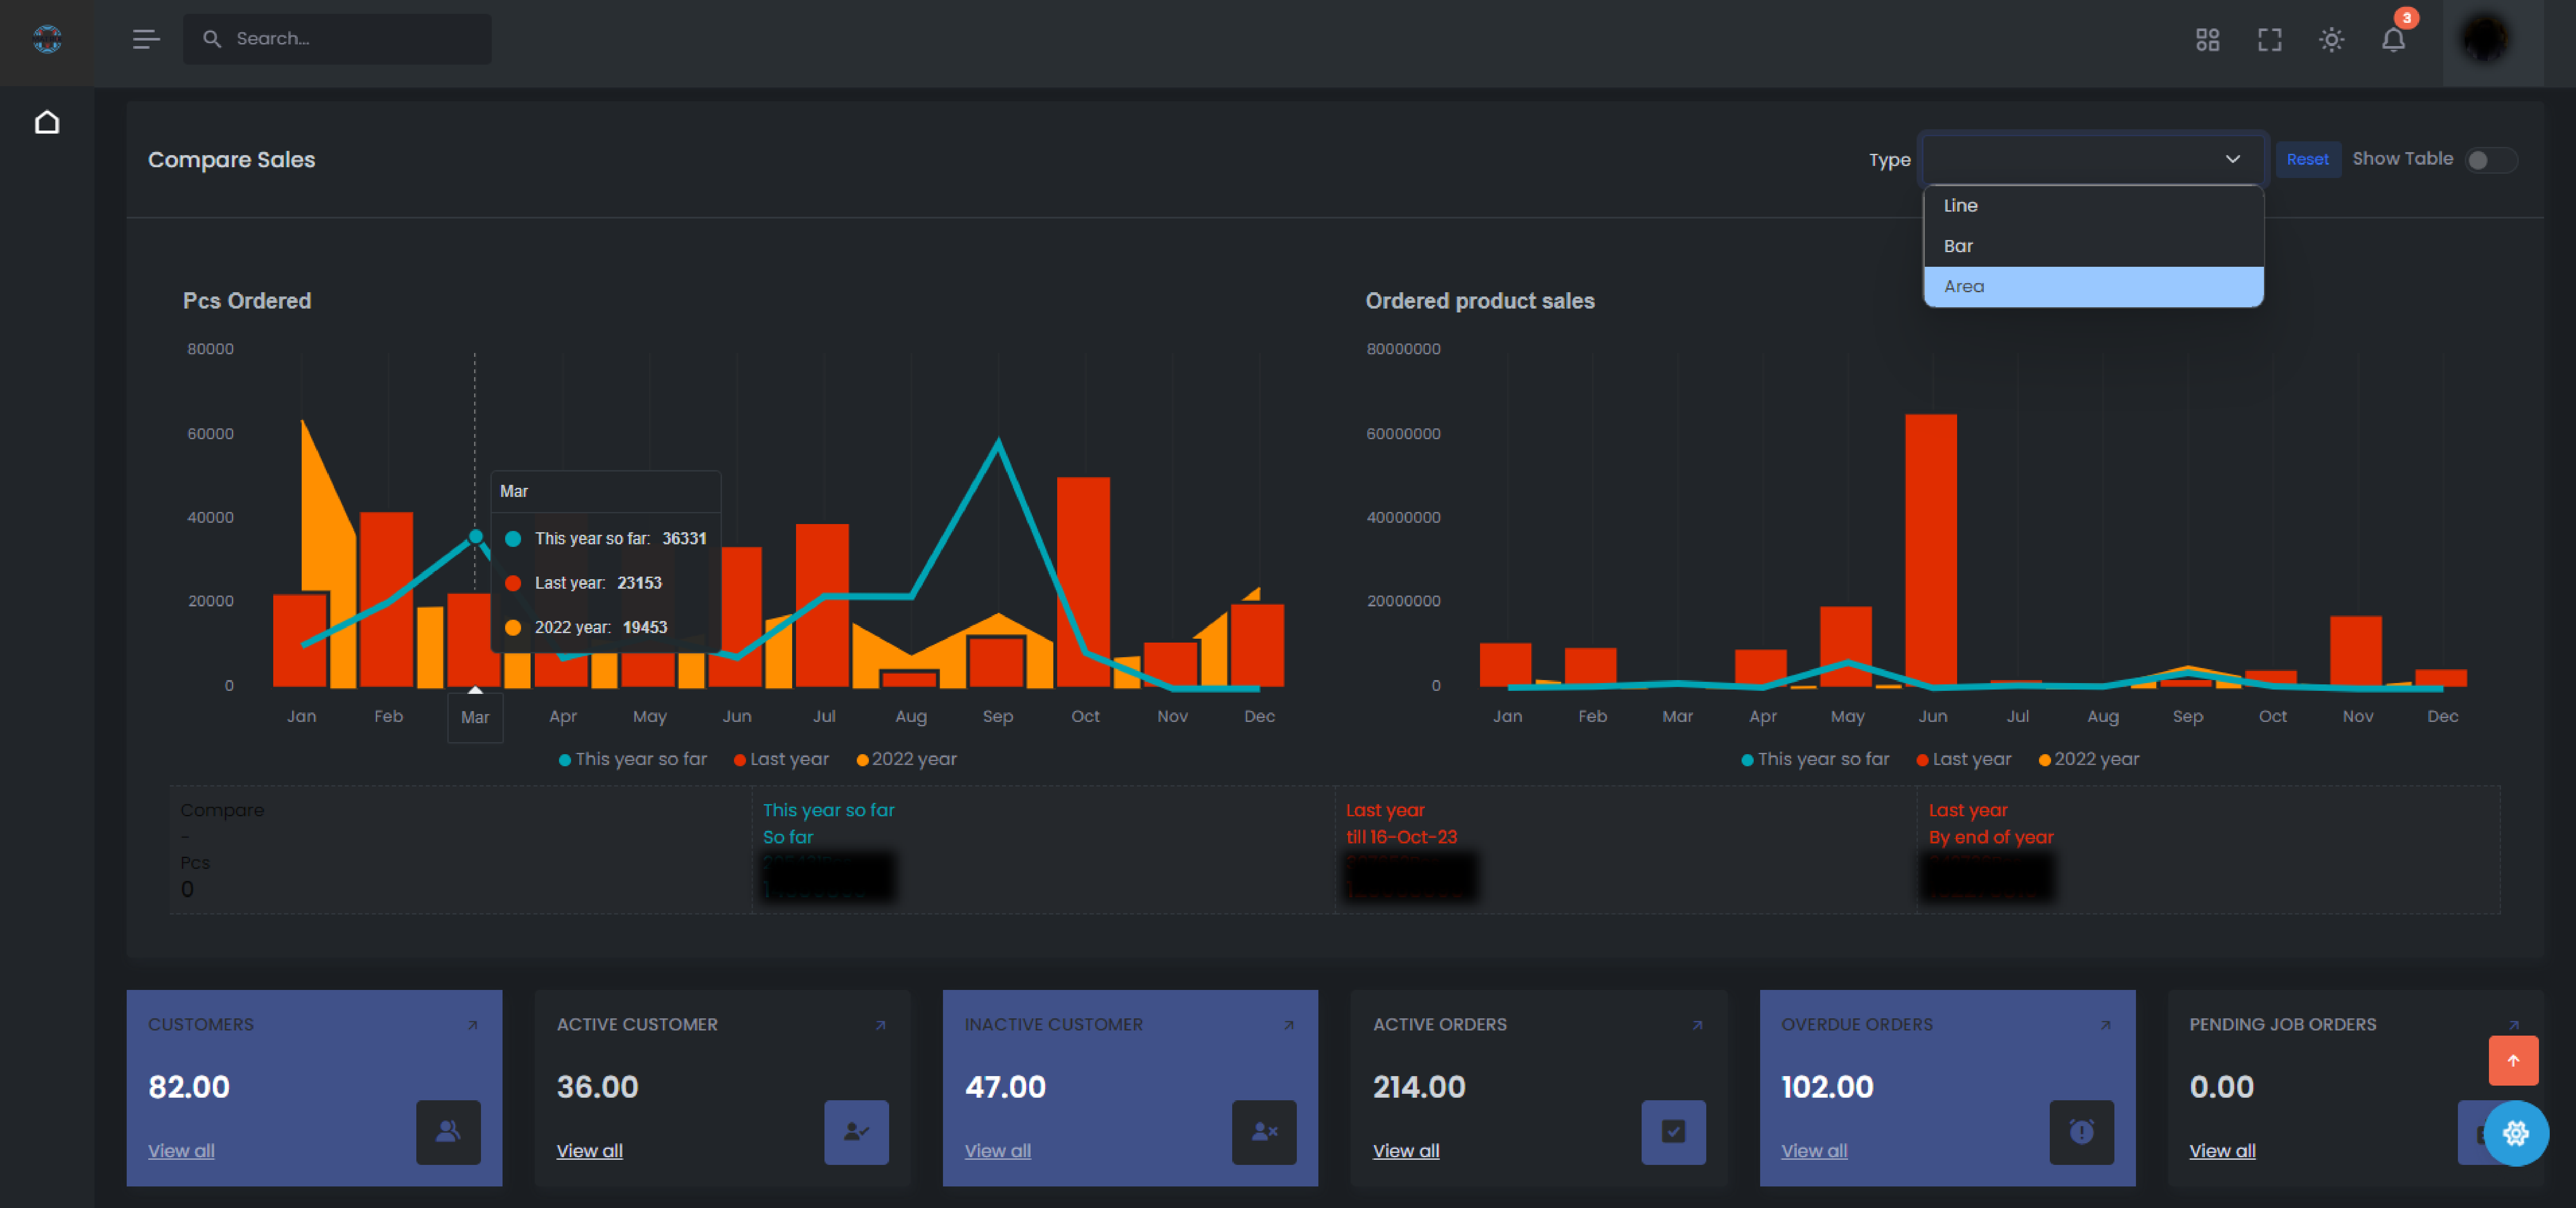Image resolution: width=2576 pixels, height=1208 pixels.
Task: Click 'Ordered product sales' chart title
Action: pyautogui.click(x=1480, y=301)
